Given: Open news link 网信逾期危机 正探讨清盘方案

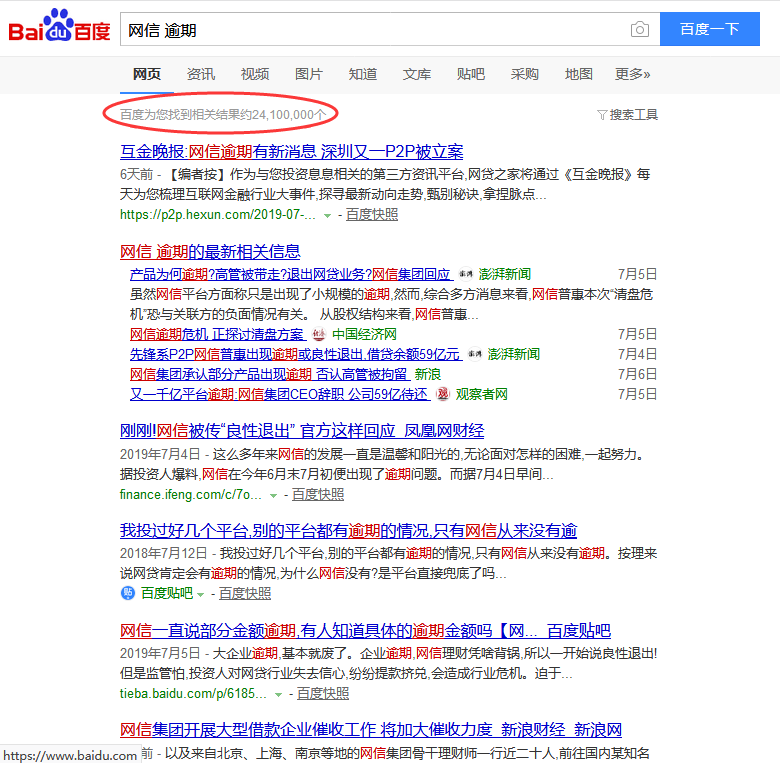Looking at the screenshot, I should pyautogui.click(x=218, y=334).
